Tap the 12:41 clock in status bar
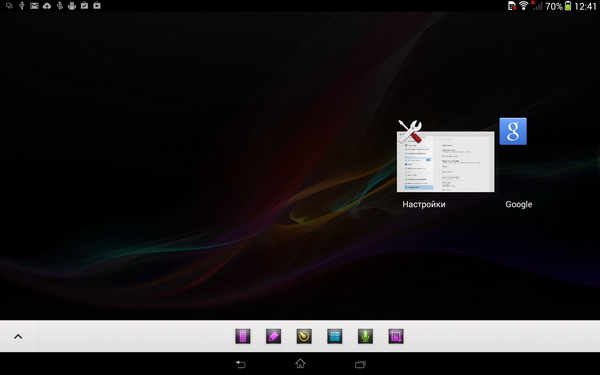This screenshot has height=375, width=600. [585, 6]
